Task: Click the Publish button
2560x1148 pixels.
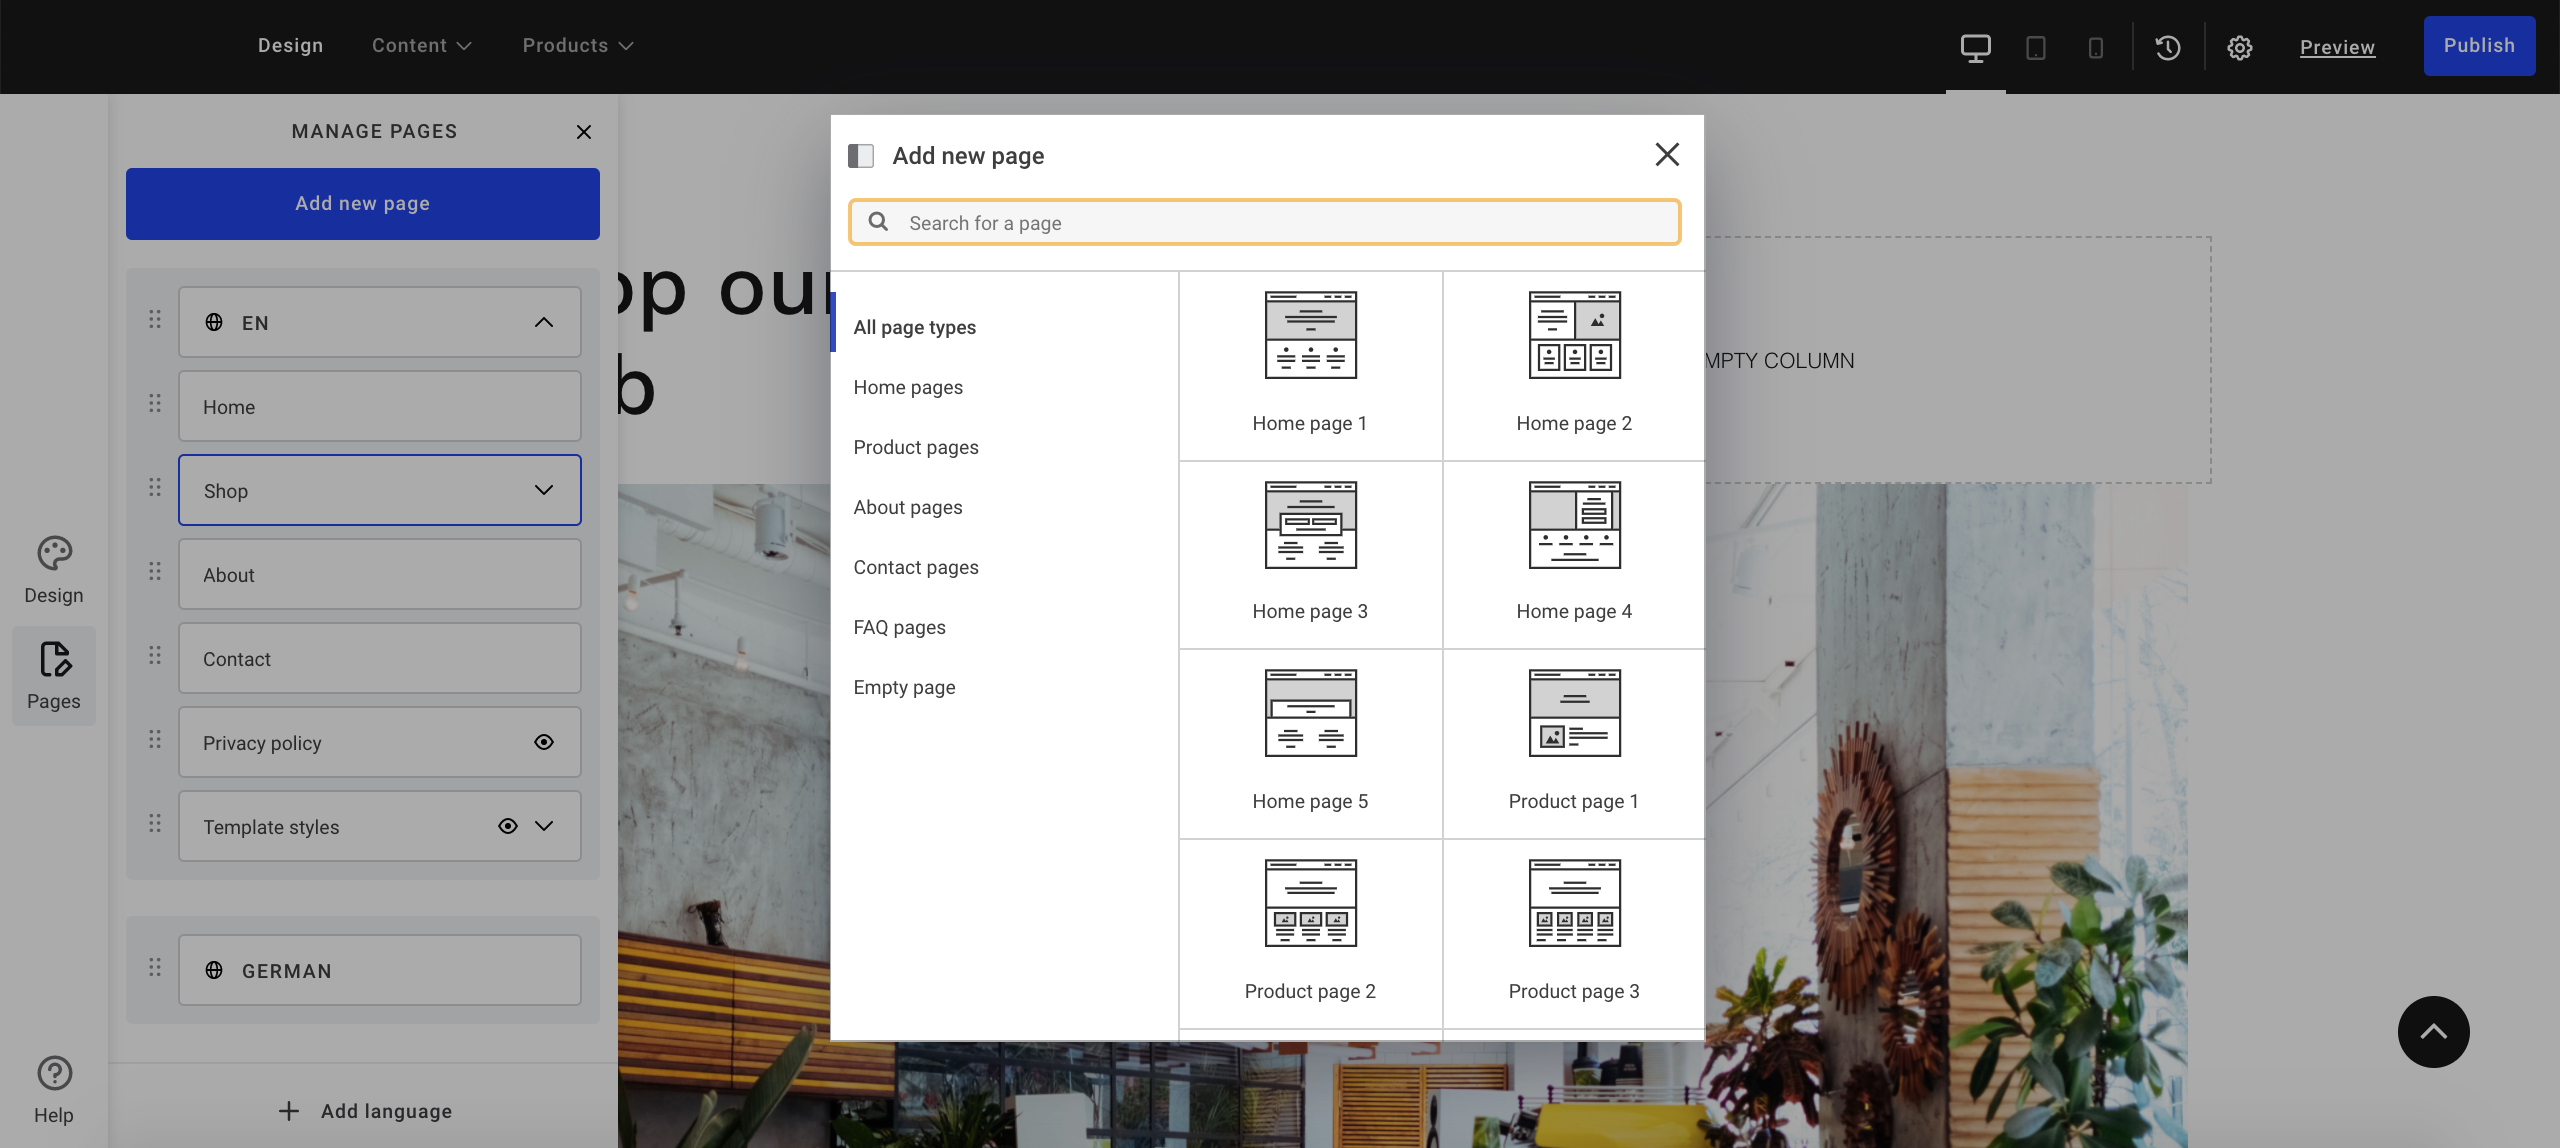Action: click(2478, 46)
